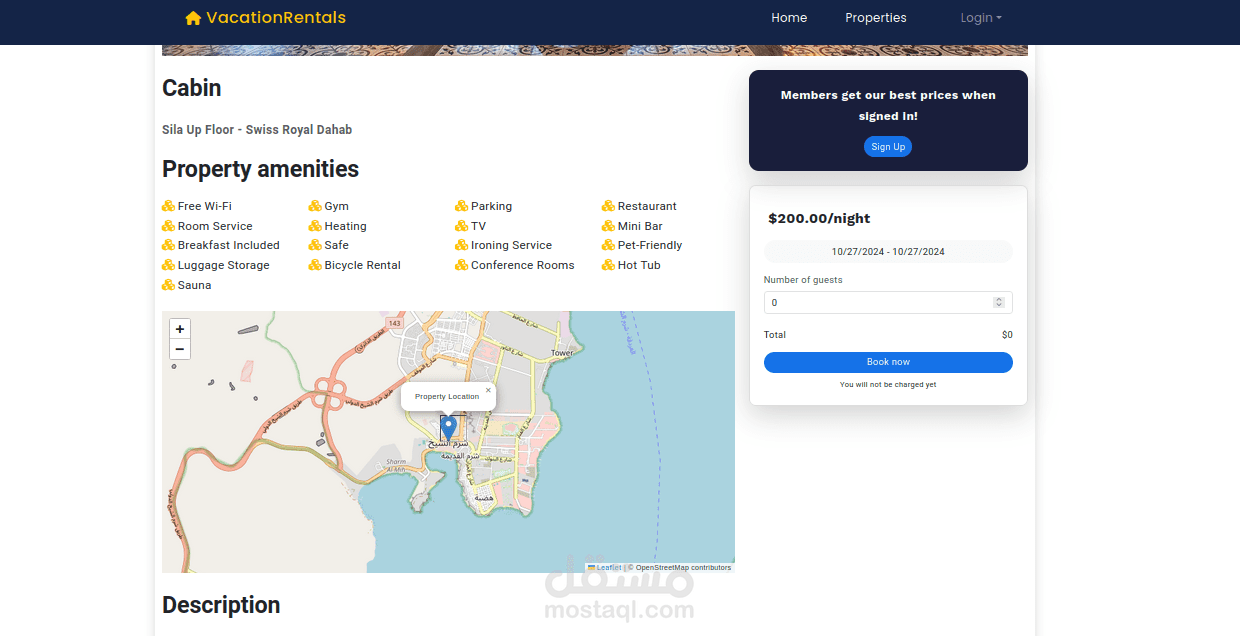The width and height of the screenshot is (1240, 636).
Task: Click the Safe amenity icon
Action: coord(315,245)
